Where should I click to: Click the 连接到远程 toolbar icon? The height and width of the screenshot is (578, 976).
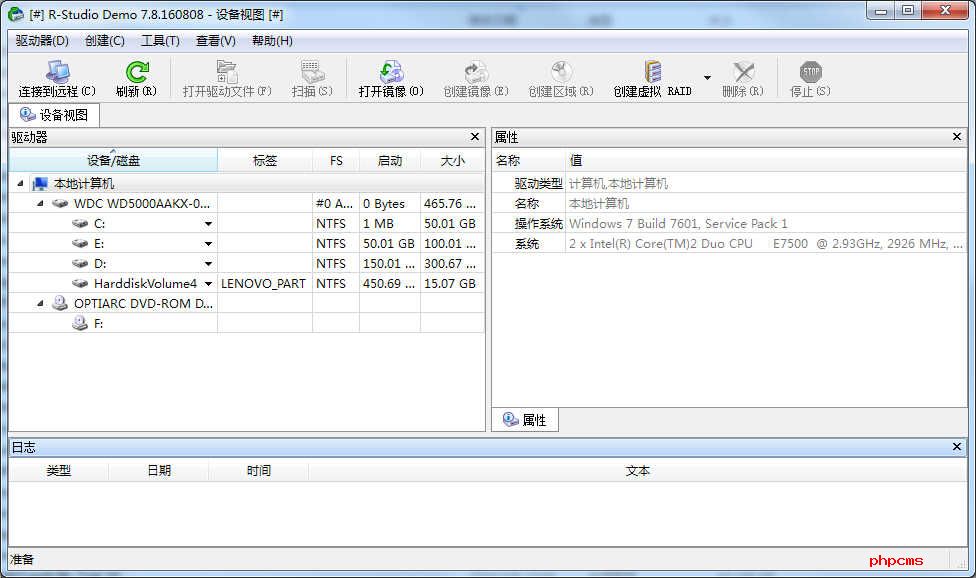[x=57, y=72]
